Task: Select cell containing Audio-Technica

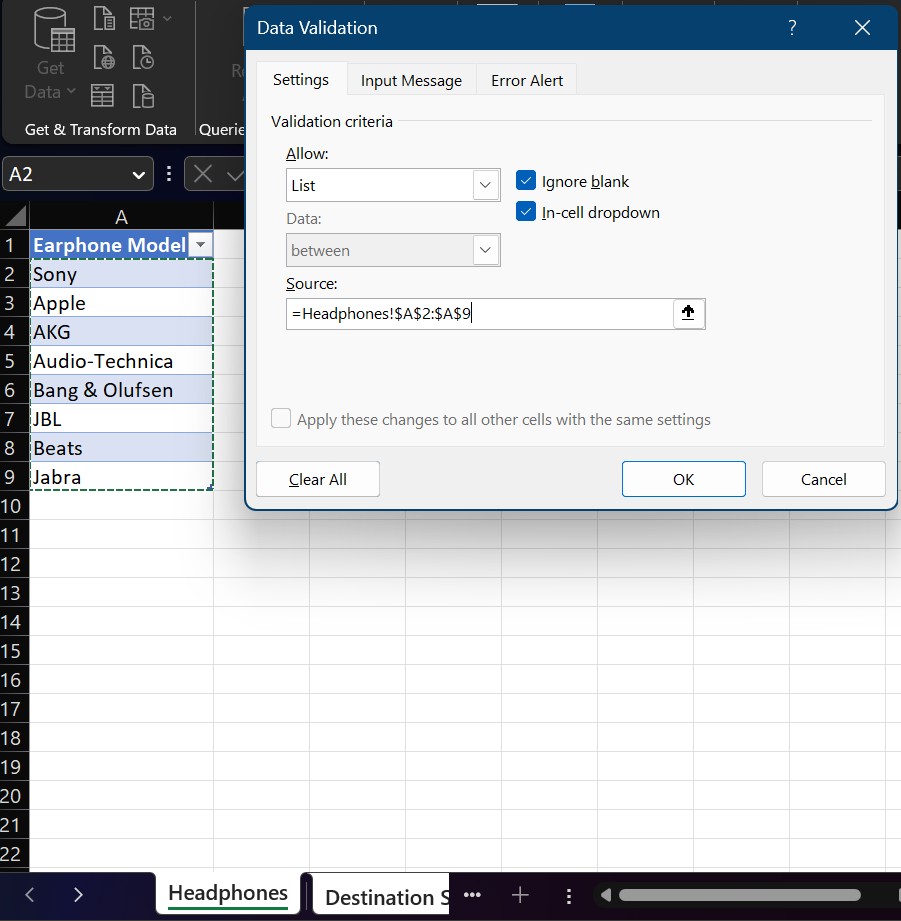Action: tap(121, 361)
